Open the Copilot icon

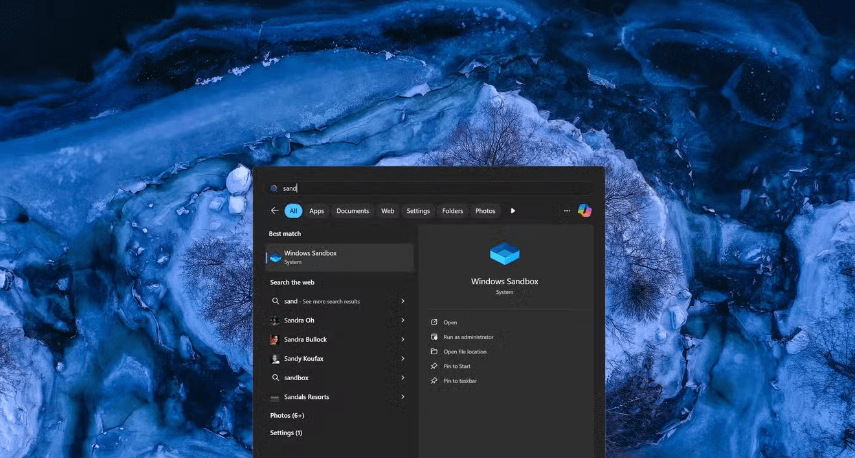[585, 210]
